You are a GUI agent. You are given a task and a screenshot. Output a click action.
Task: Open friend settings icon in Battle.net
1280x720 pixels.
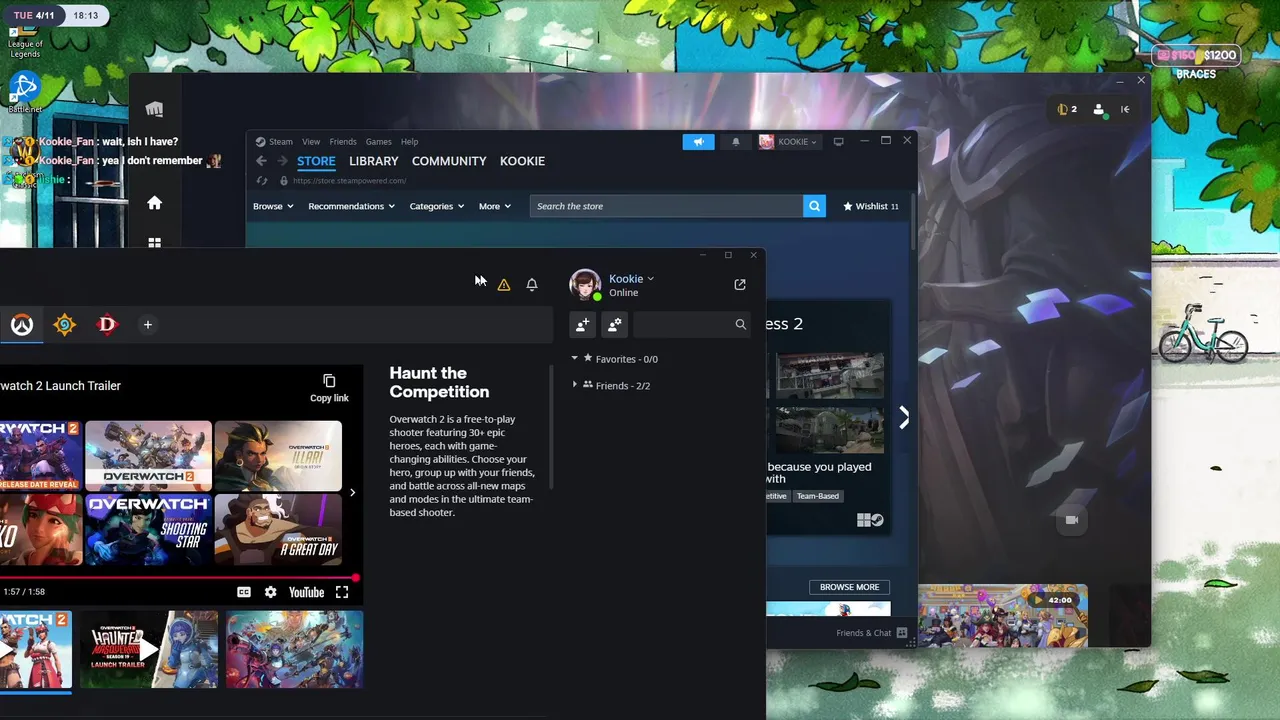pyautogui.click(x=615, y=325)
